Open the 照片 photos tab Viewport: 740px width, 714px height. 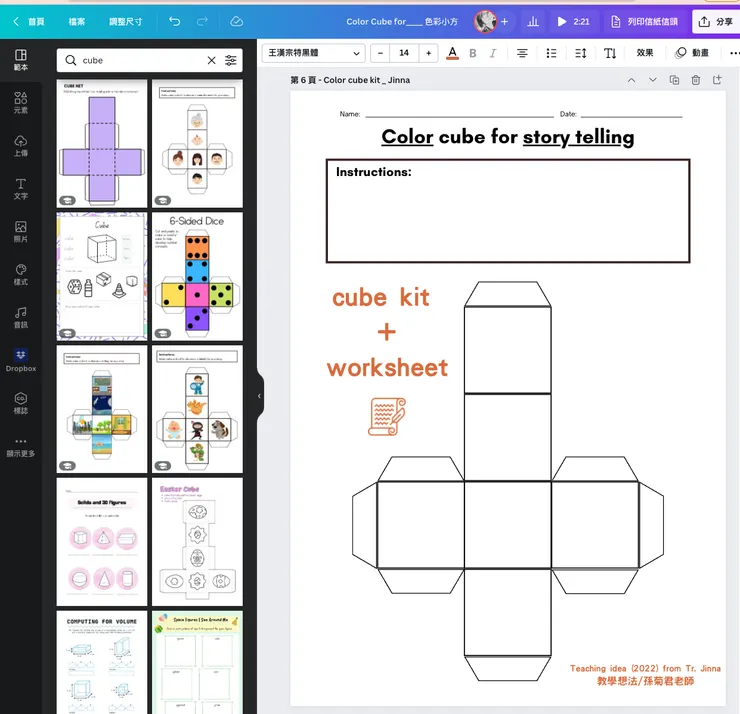coord(21,232)
